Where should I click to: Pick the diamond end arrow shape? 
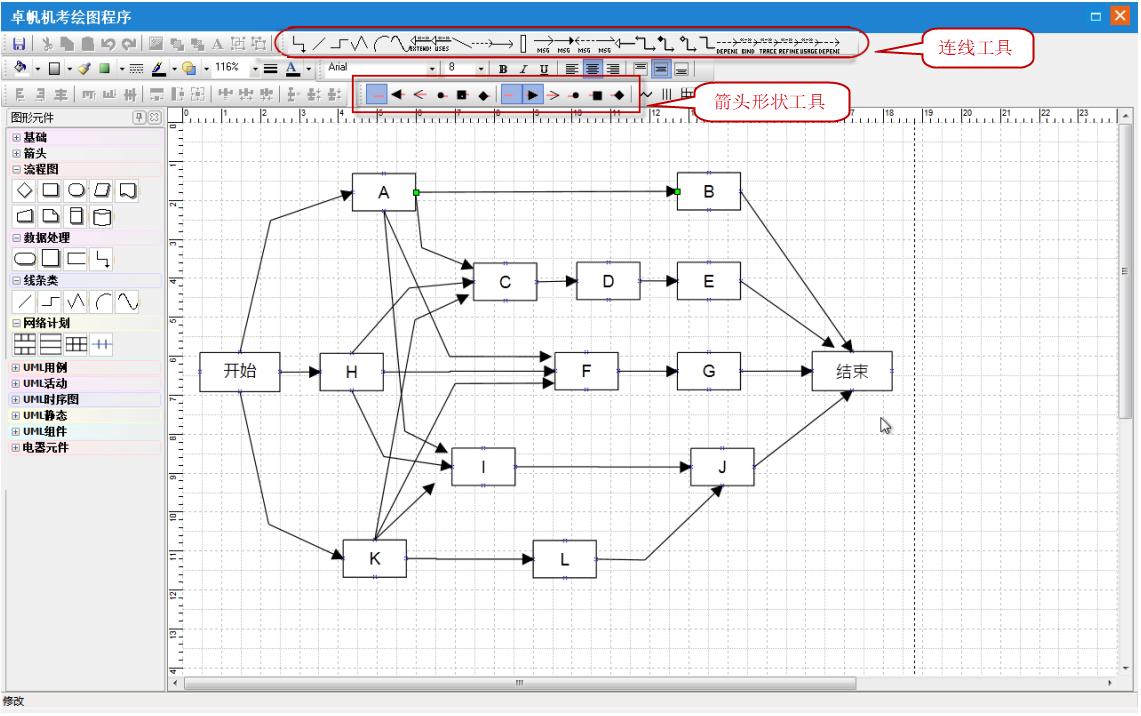pos(619,95)
